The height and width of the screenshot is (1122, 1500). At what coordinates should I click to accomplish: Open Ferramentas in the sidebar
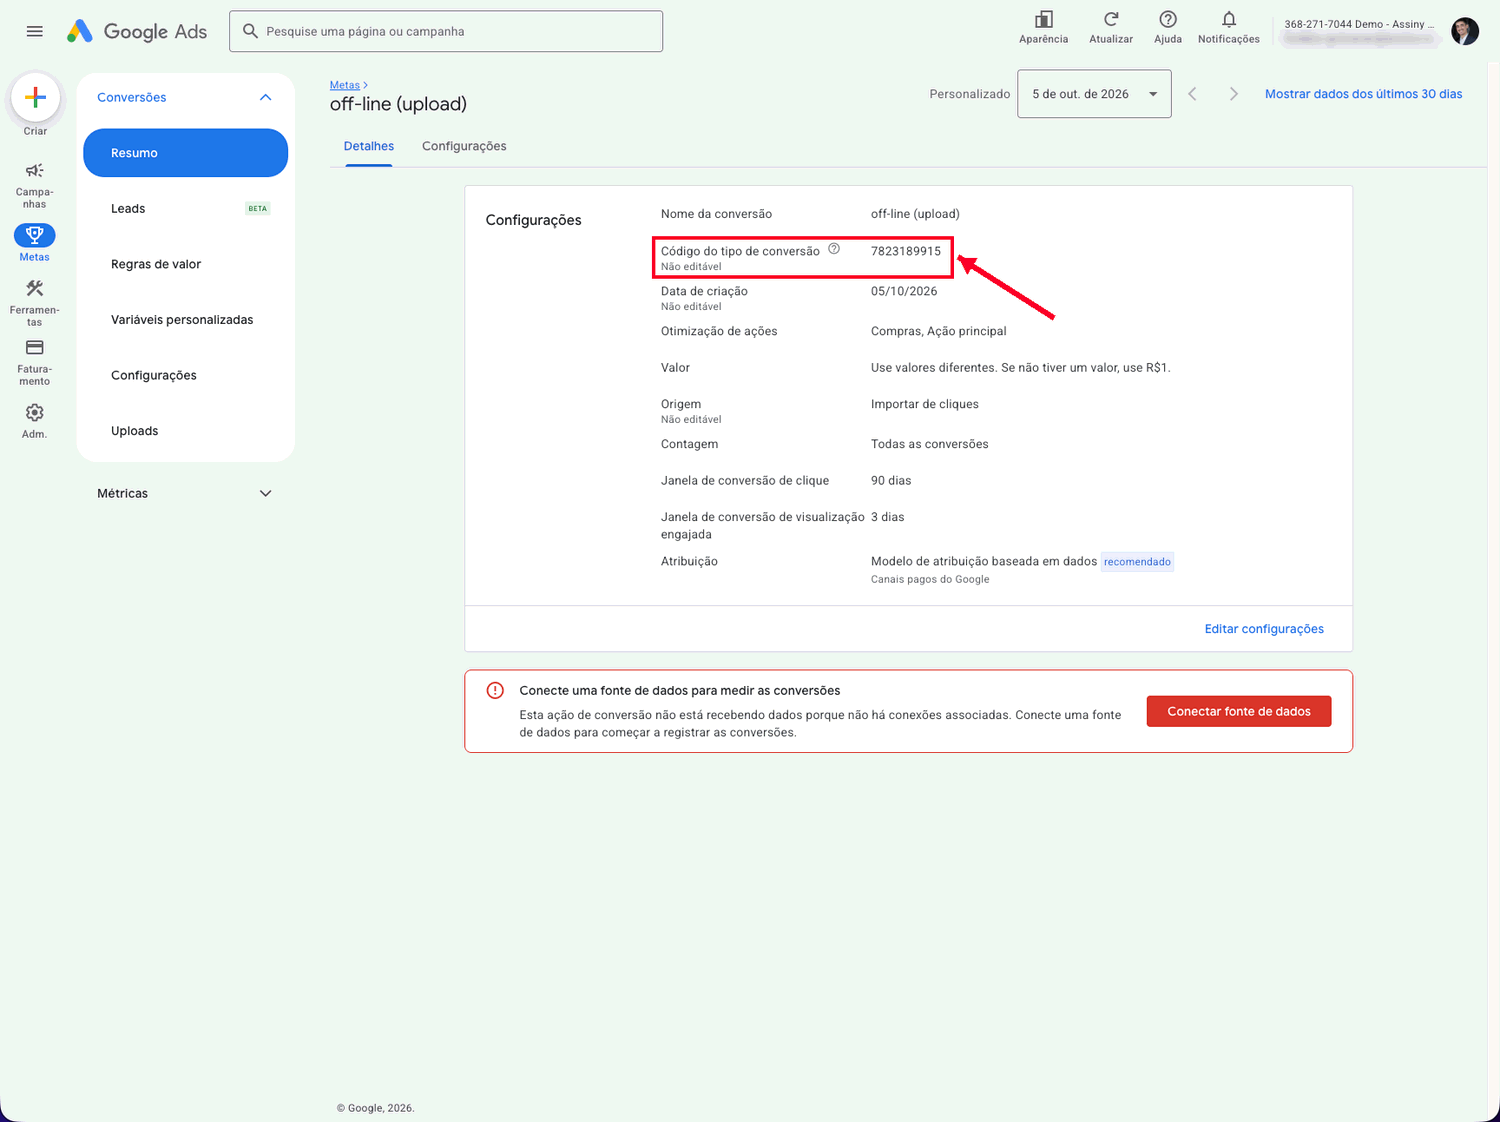point(35,303)
